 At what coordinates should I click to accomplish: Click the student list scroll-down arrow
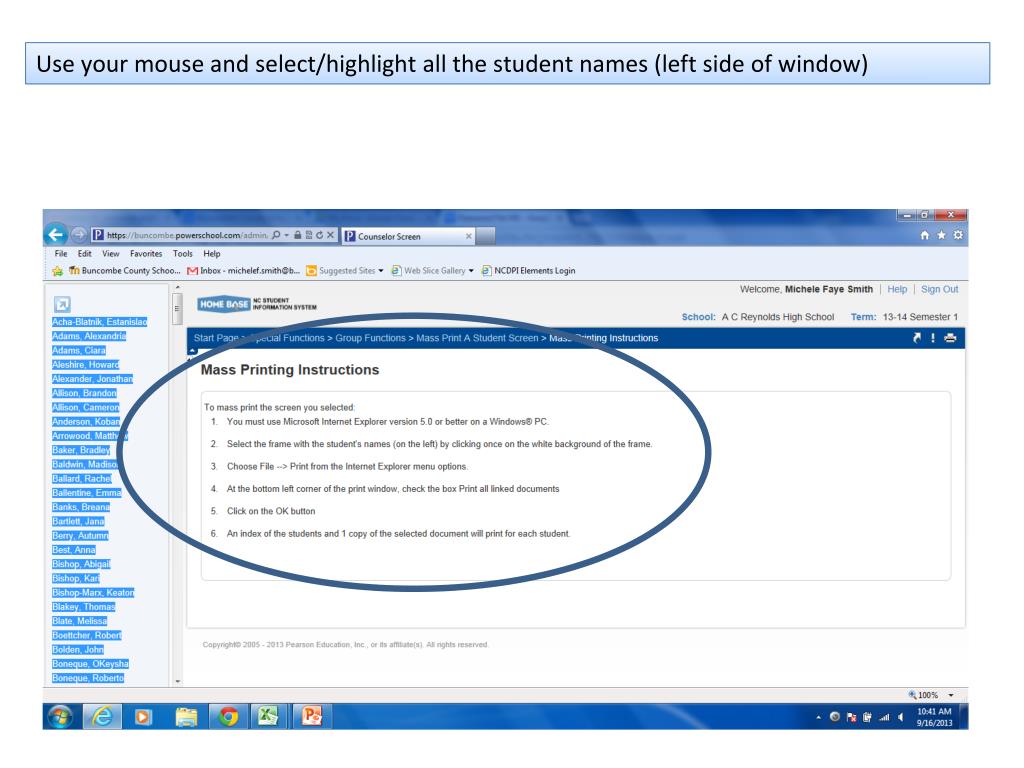coord(178,681)
